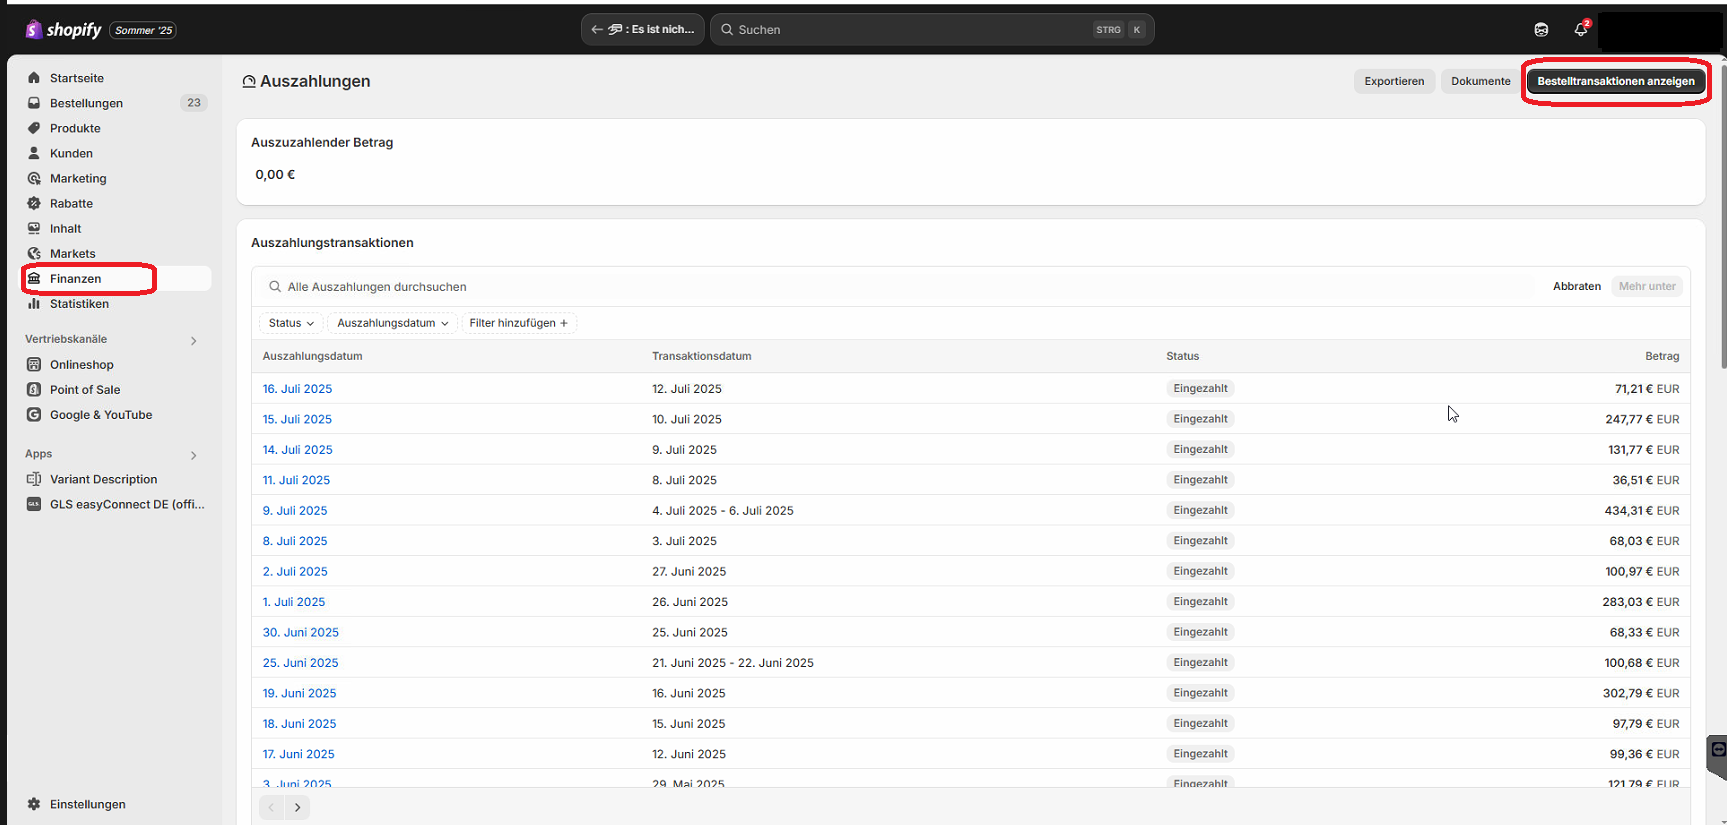This screenshot has width=1727, height=825.
Task: Open the notifications bell icon
Action: click(x=1580, y=30)
